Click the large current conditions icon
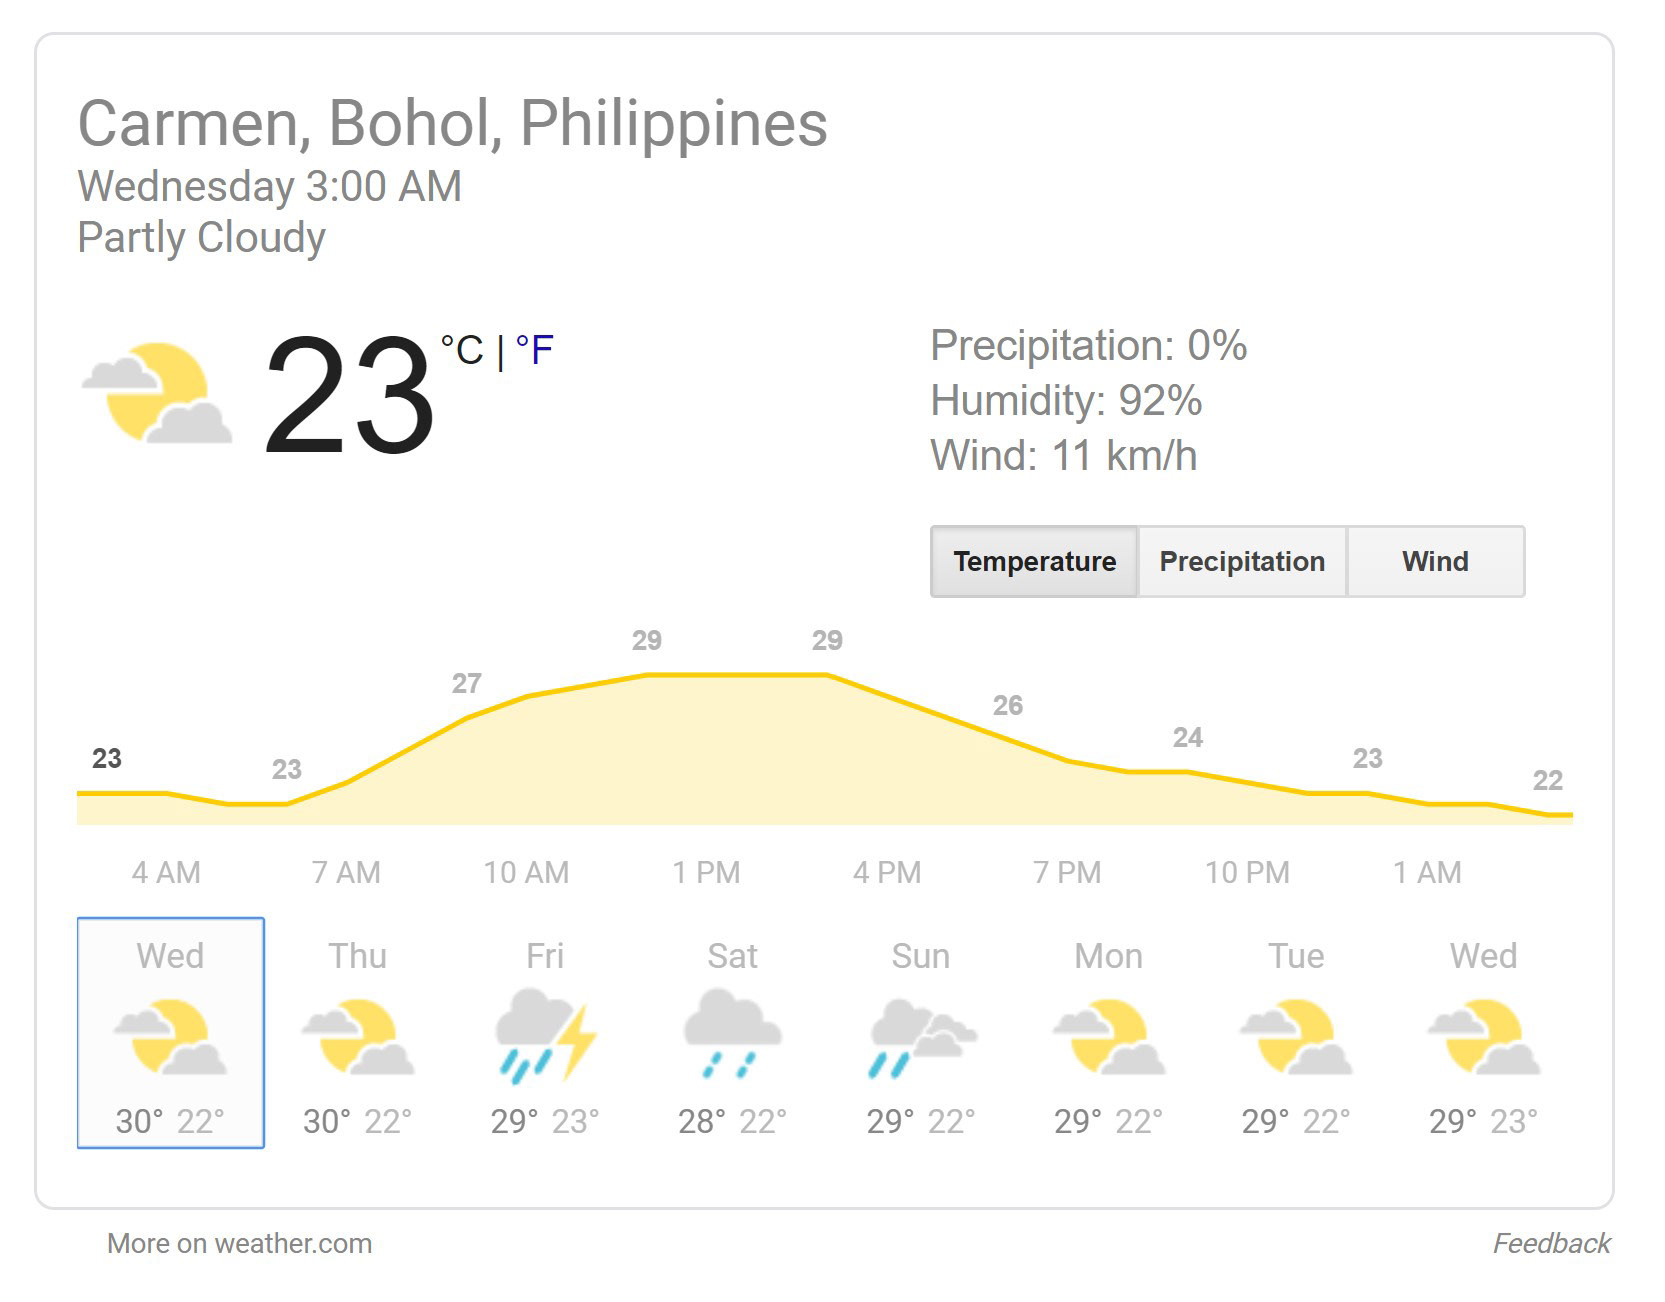 coord(157,394)
